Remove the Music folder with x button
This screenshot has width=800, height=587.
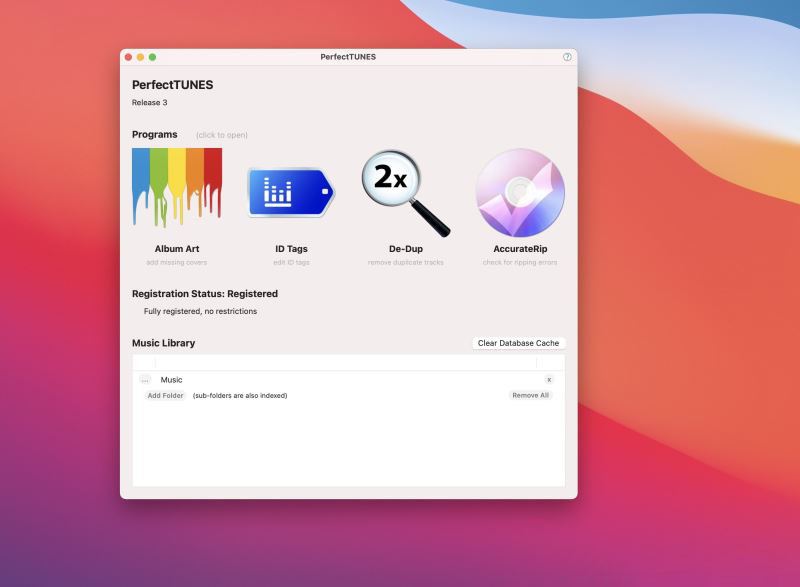click(x=549, y=380)
